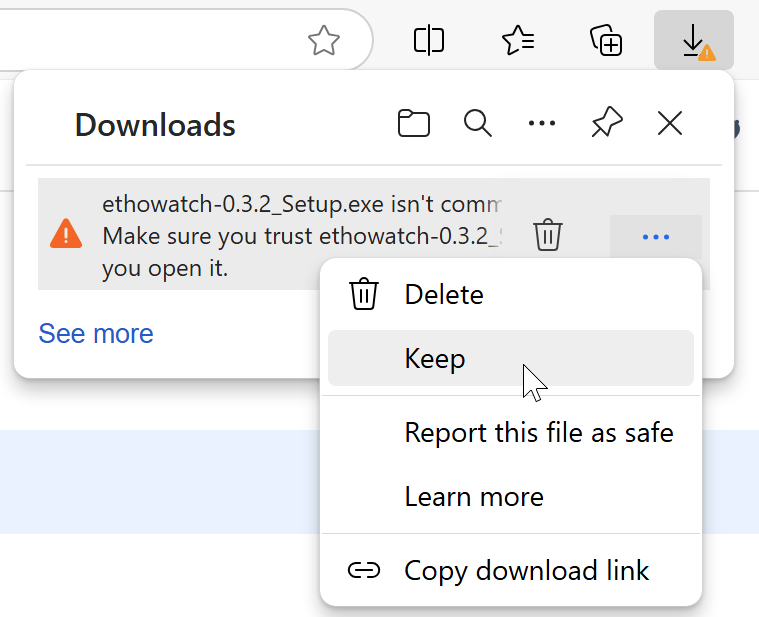This screenshot has height=617, width=759.
Task: Open the downloads folder from the panel header
Action: coord(414,124)
